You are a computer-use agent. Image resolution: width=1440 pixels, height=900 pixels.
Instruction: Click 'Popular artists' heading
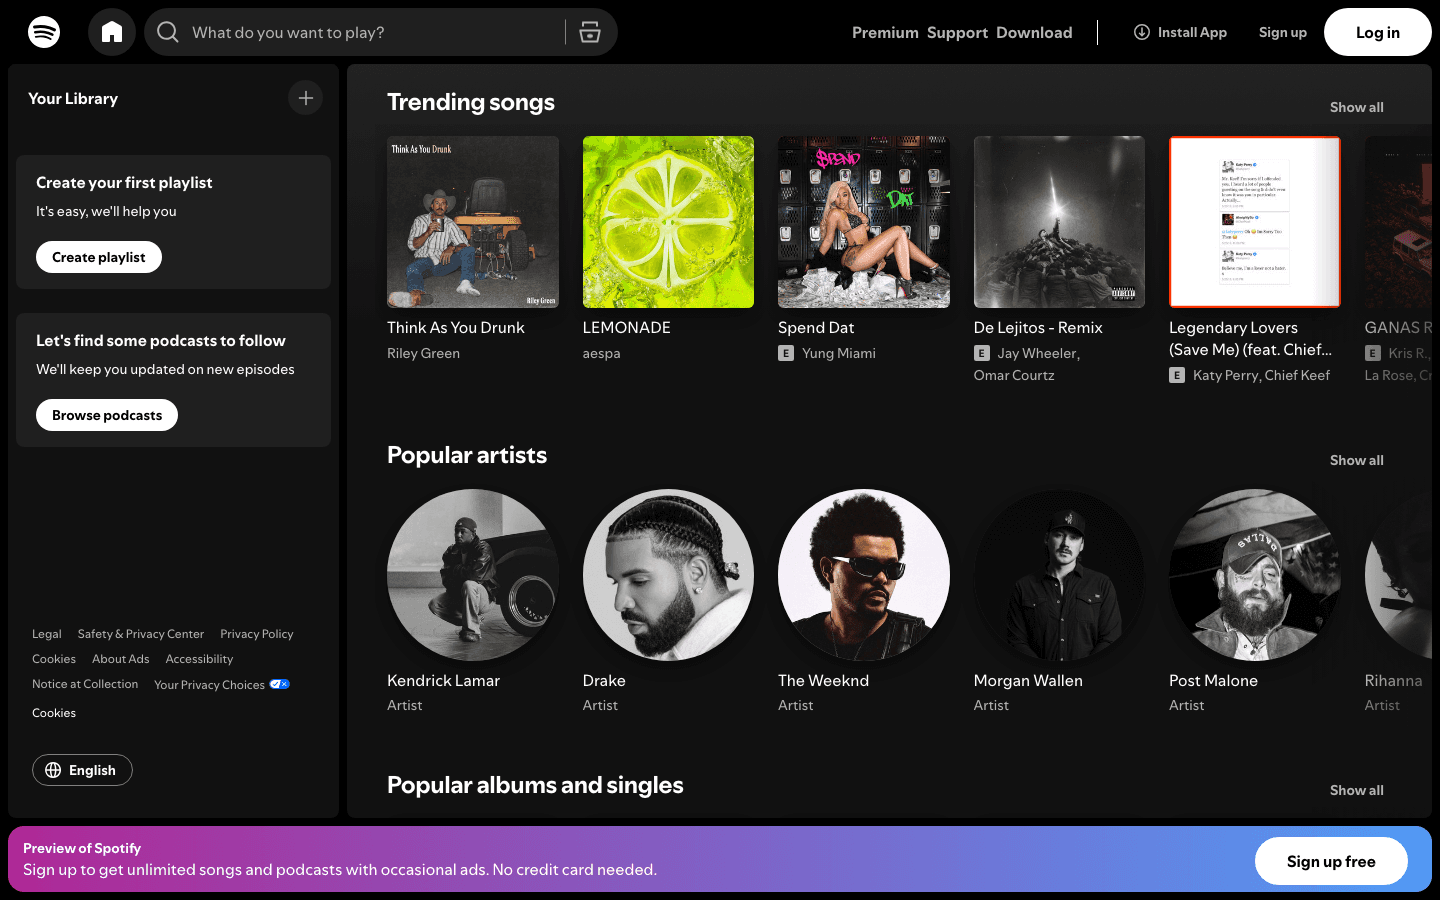tap(467, 455)
